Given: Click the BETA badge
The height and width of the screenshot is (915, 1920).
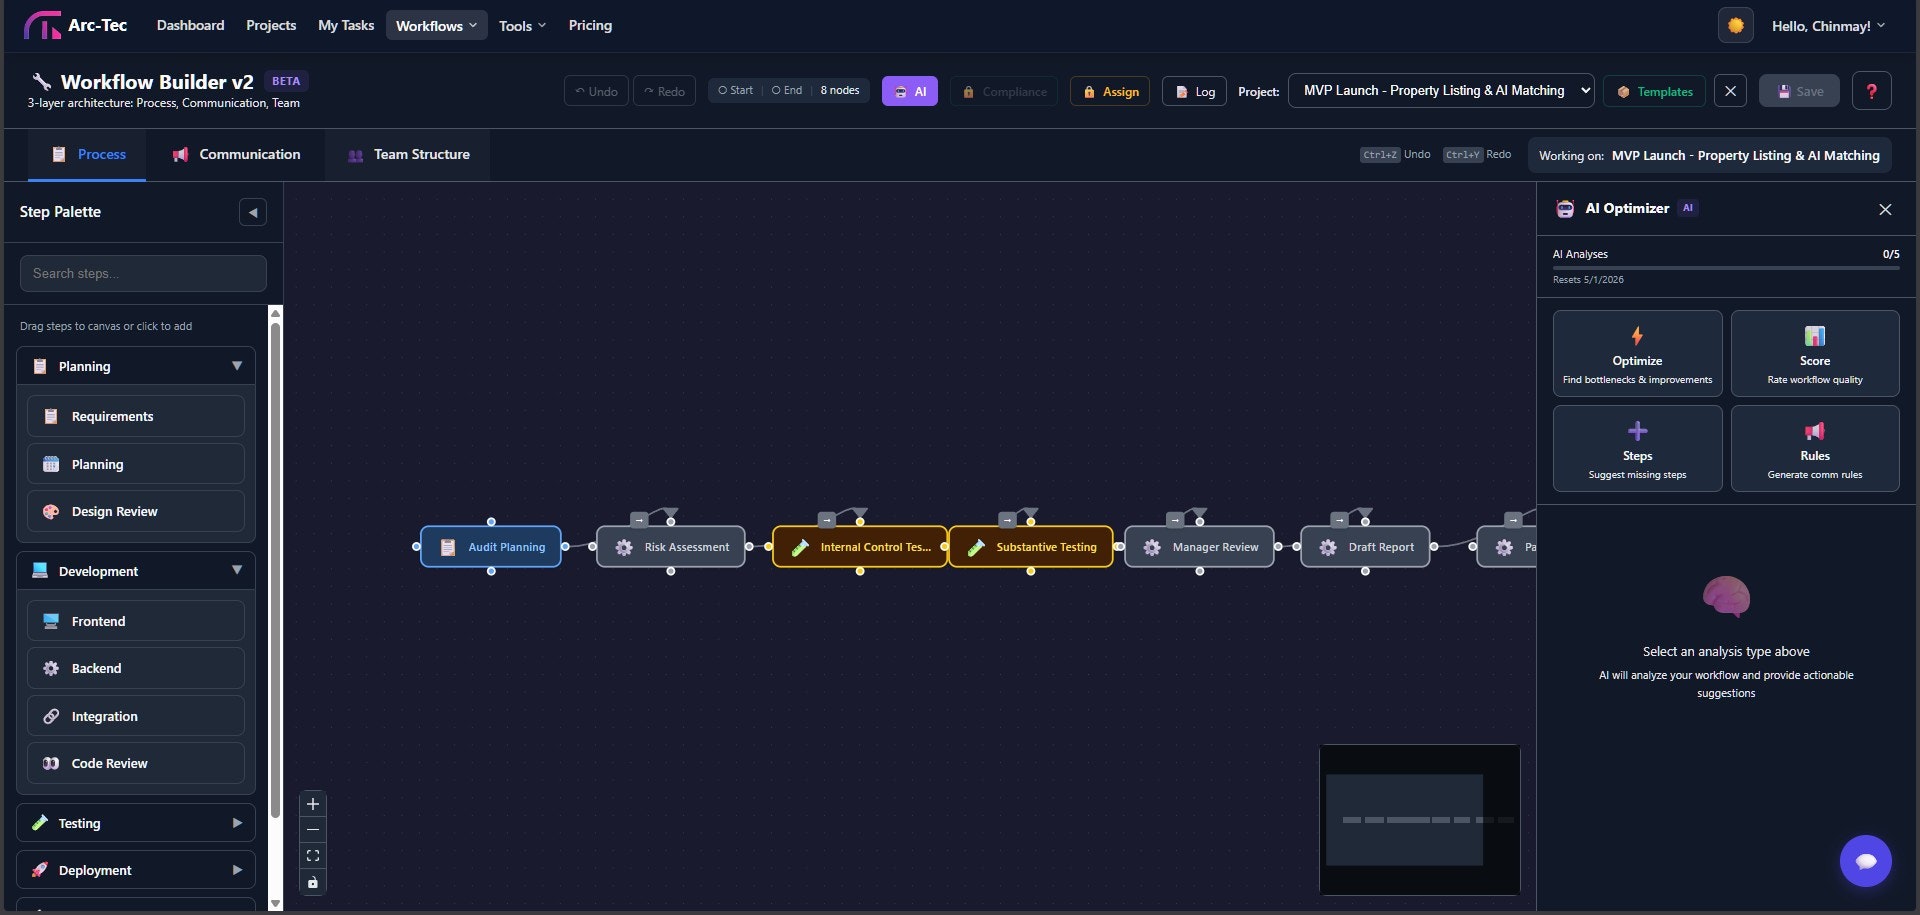Looking at the screenshot, I should pyautogui.click(x=286, y=81).
